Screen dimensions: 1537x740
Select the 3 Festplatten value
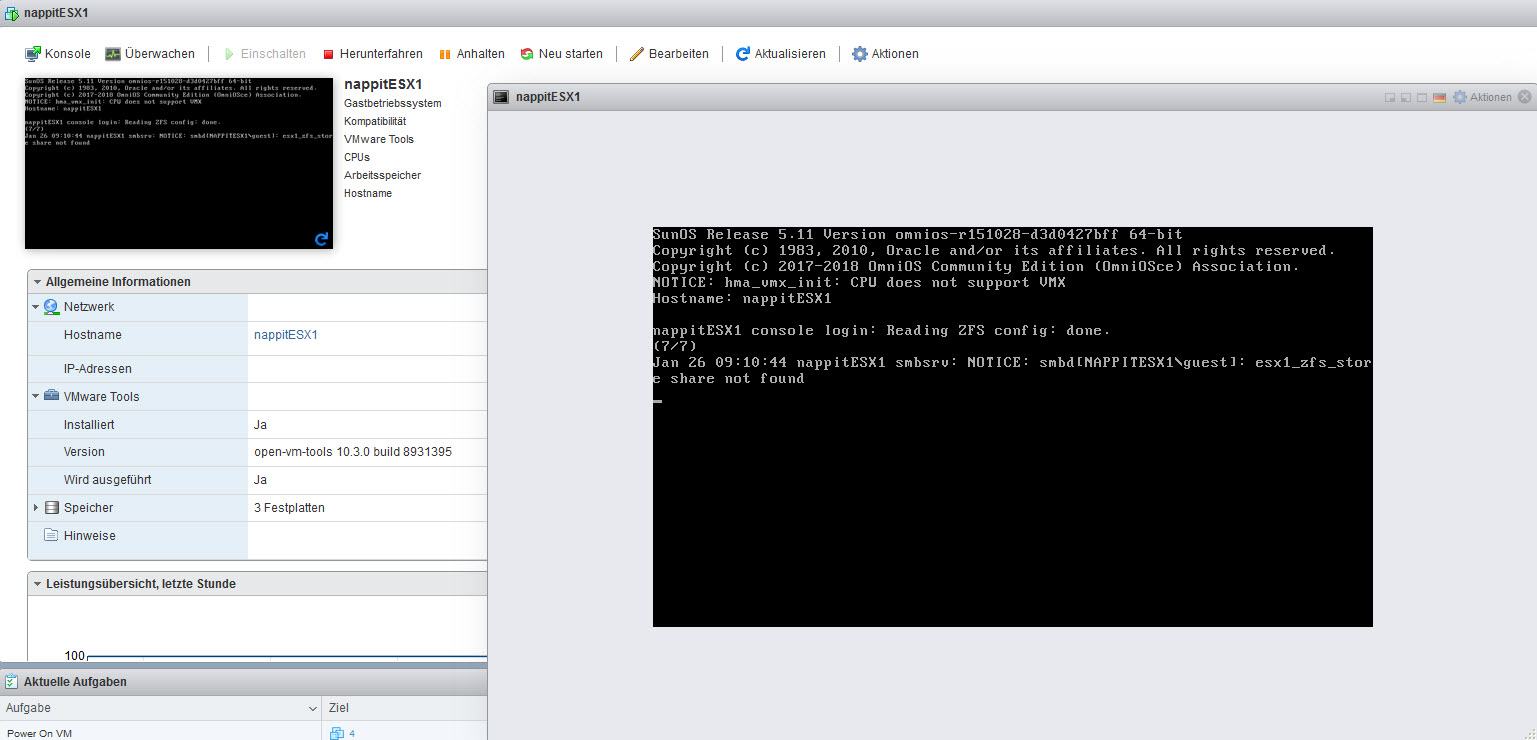coord(289,508)
